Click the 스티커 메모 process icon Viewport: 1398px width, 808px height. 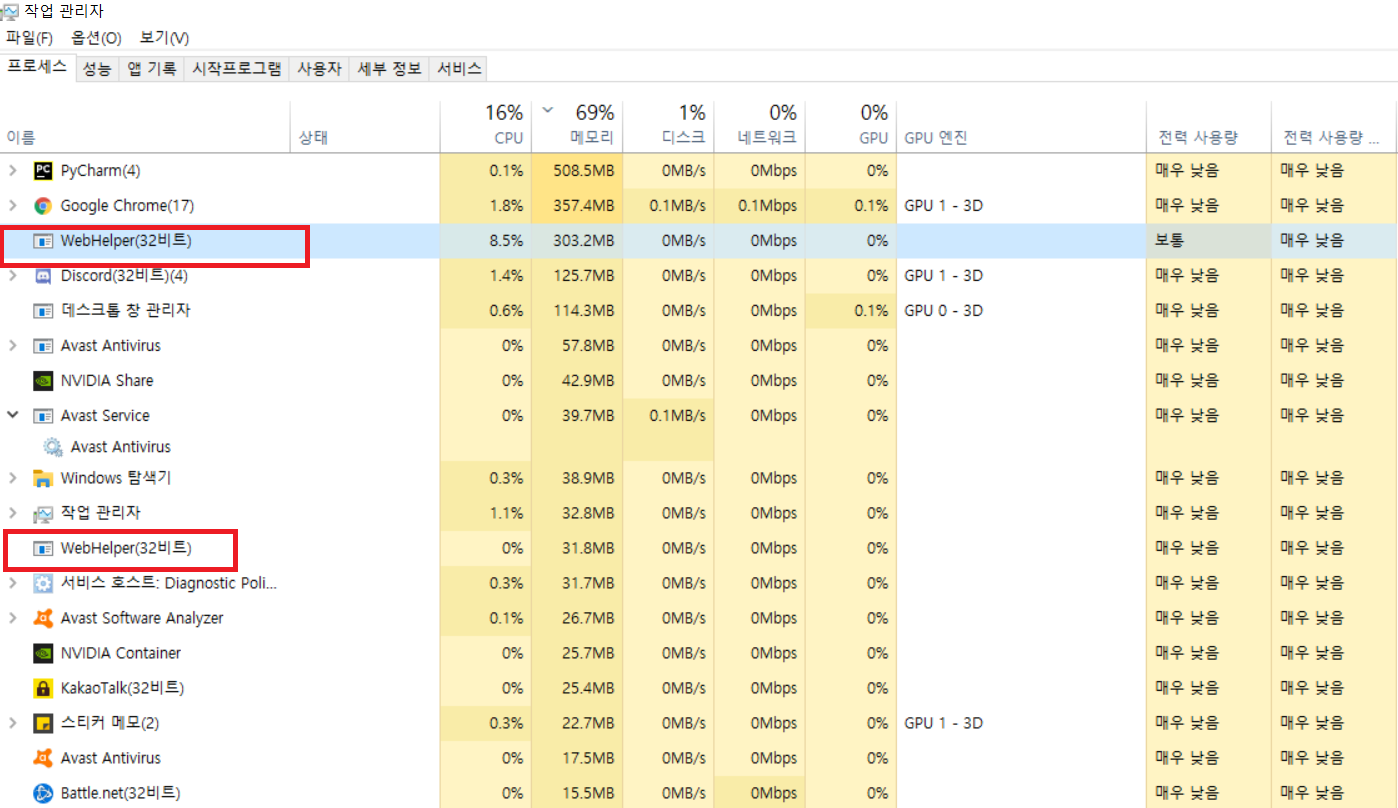click(43, 723)
